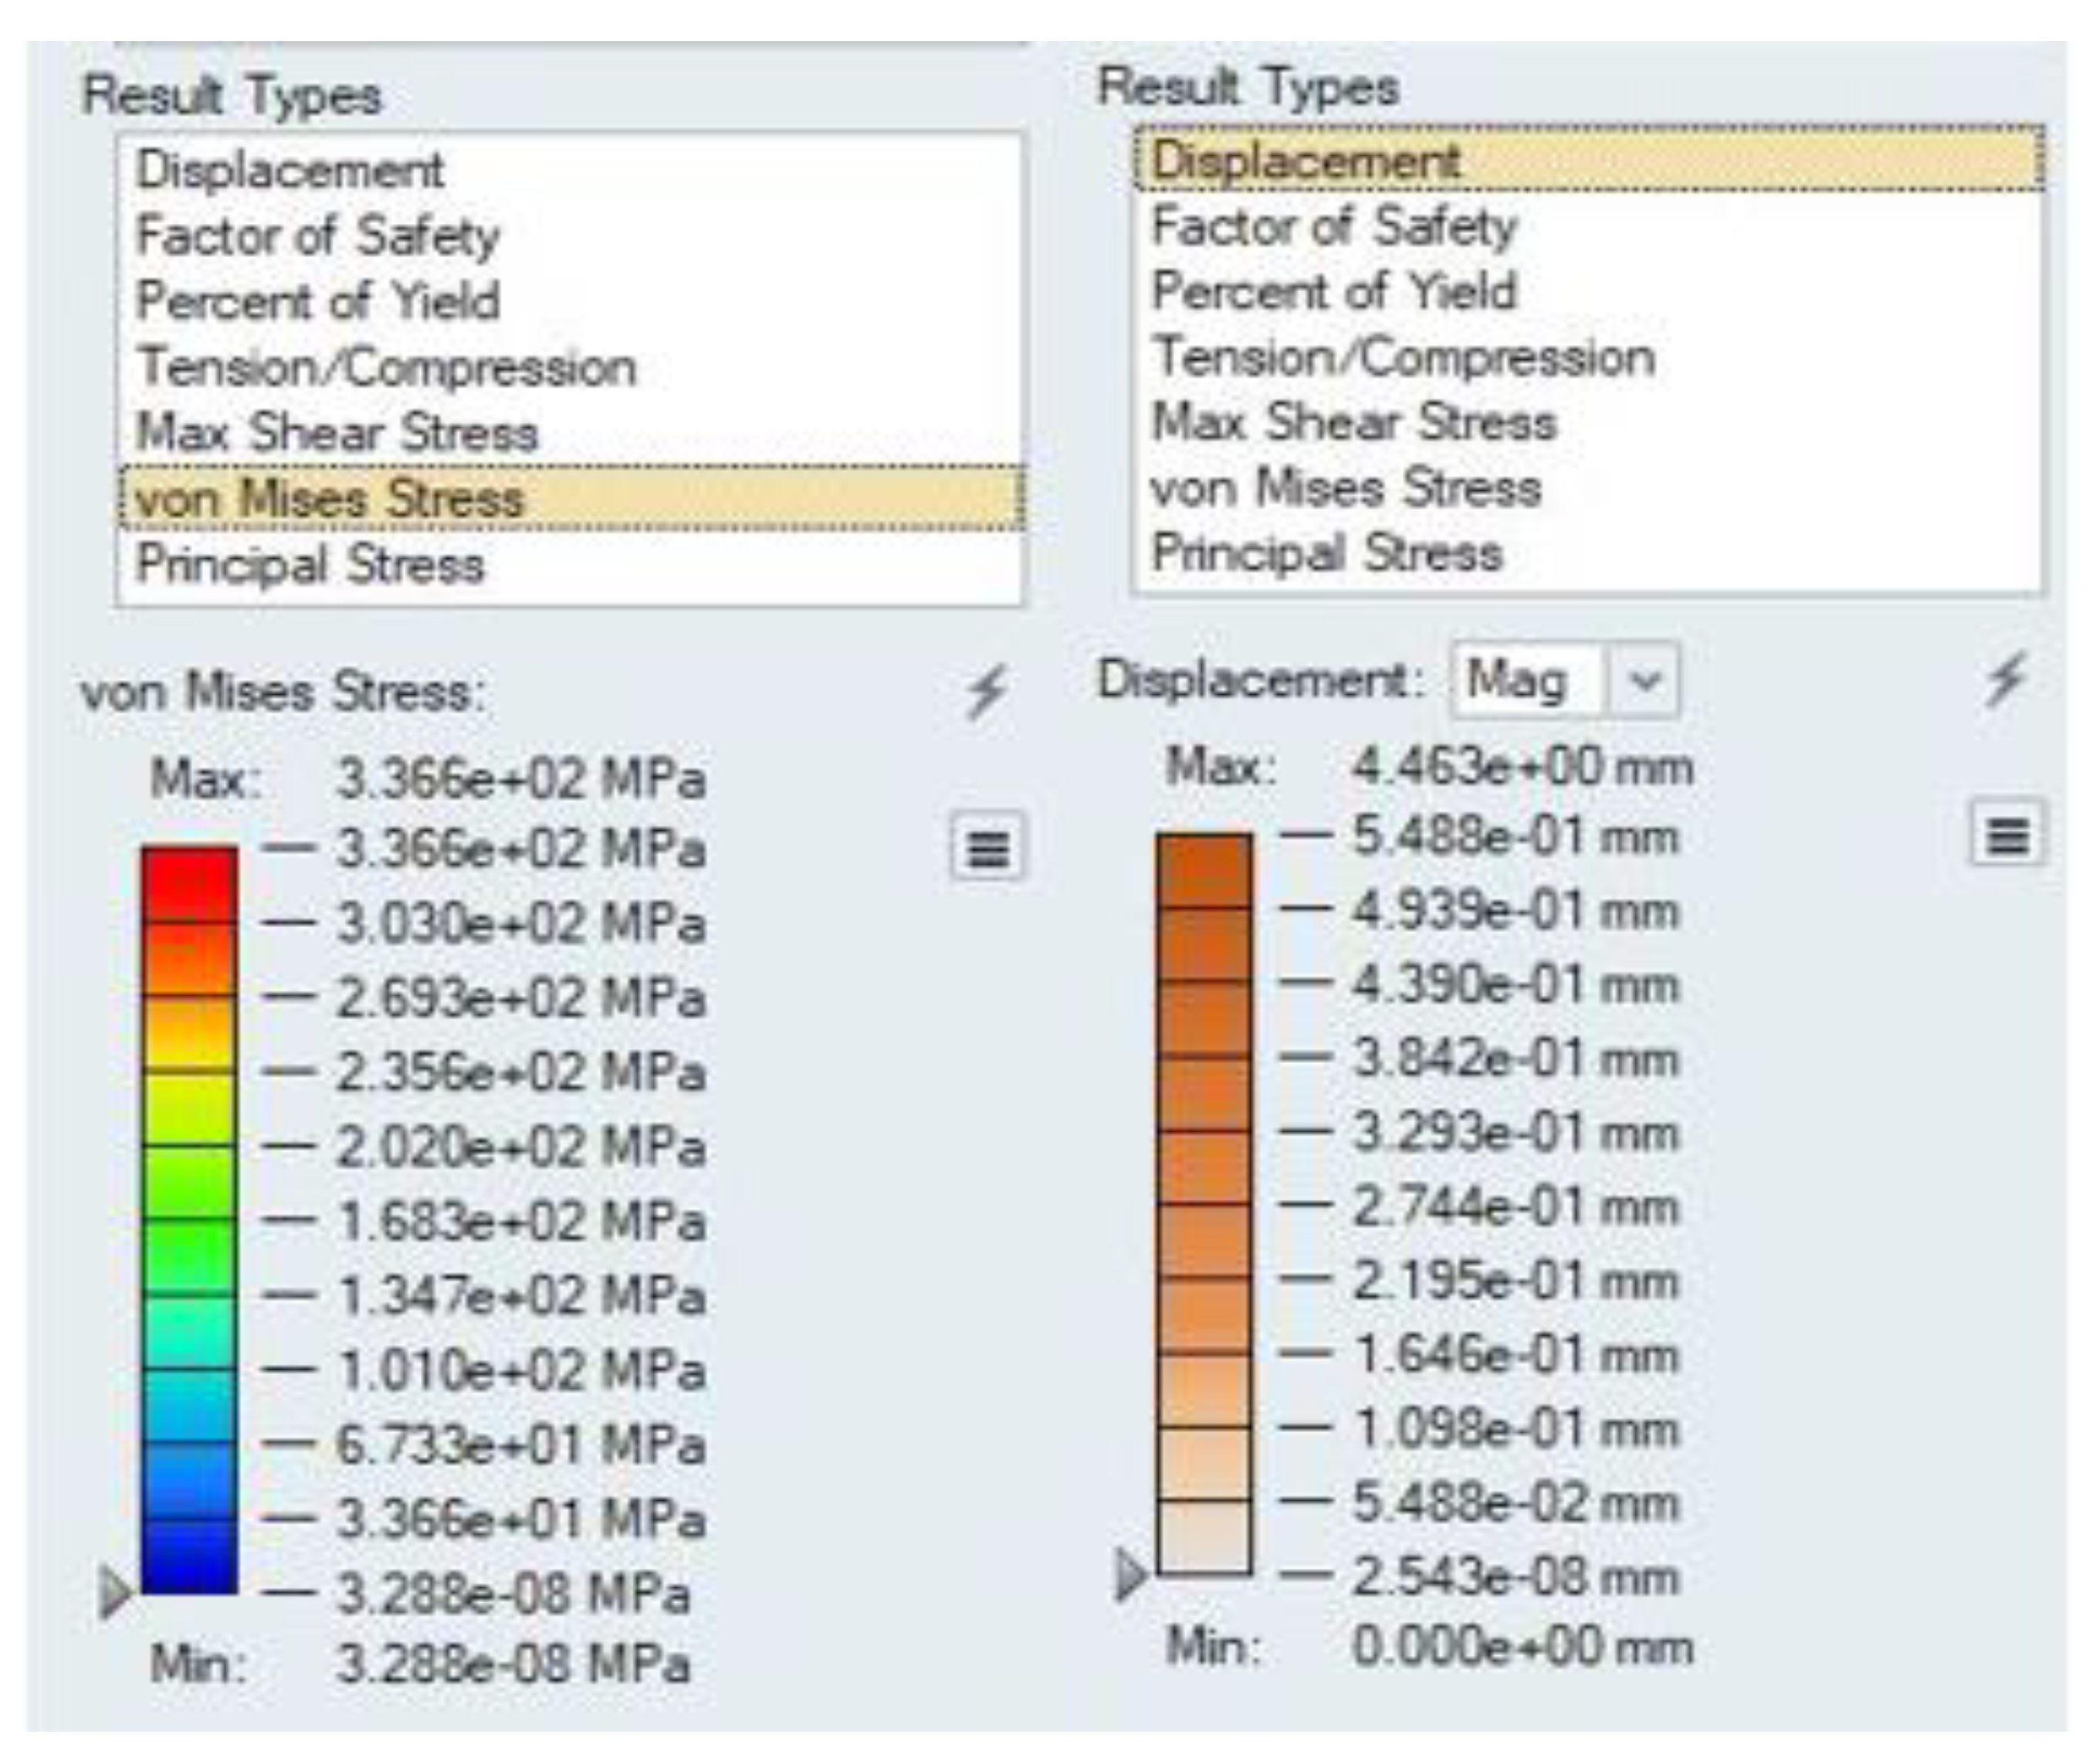Open legend options menu for displacement scale
The width and height of the screenshot is (2100, 1761).
click(x=2007, y=834)
